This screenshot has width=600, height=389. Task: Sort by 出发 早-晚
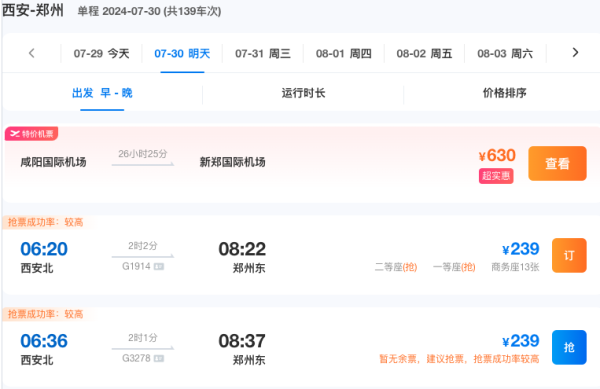coord(102,93)
